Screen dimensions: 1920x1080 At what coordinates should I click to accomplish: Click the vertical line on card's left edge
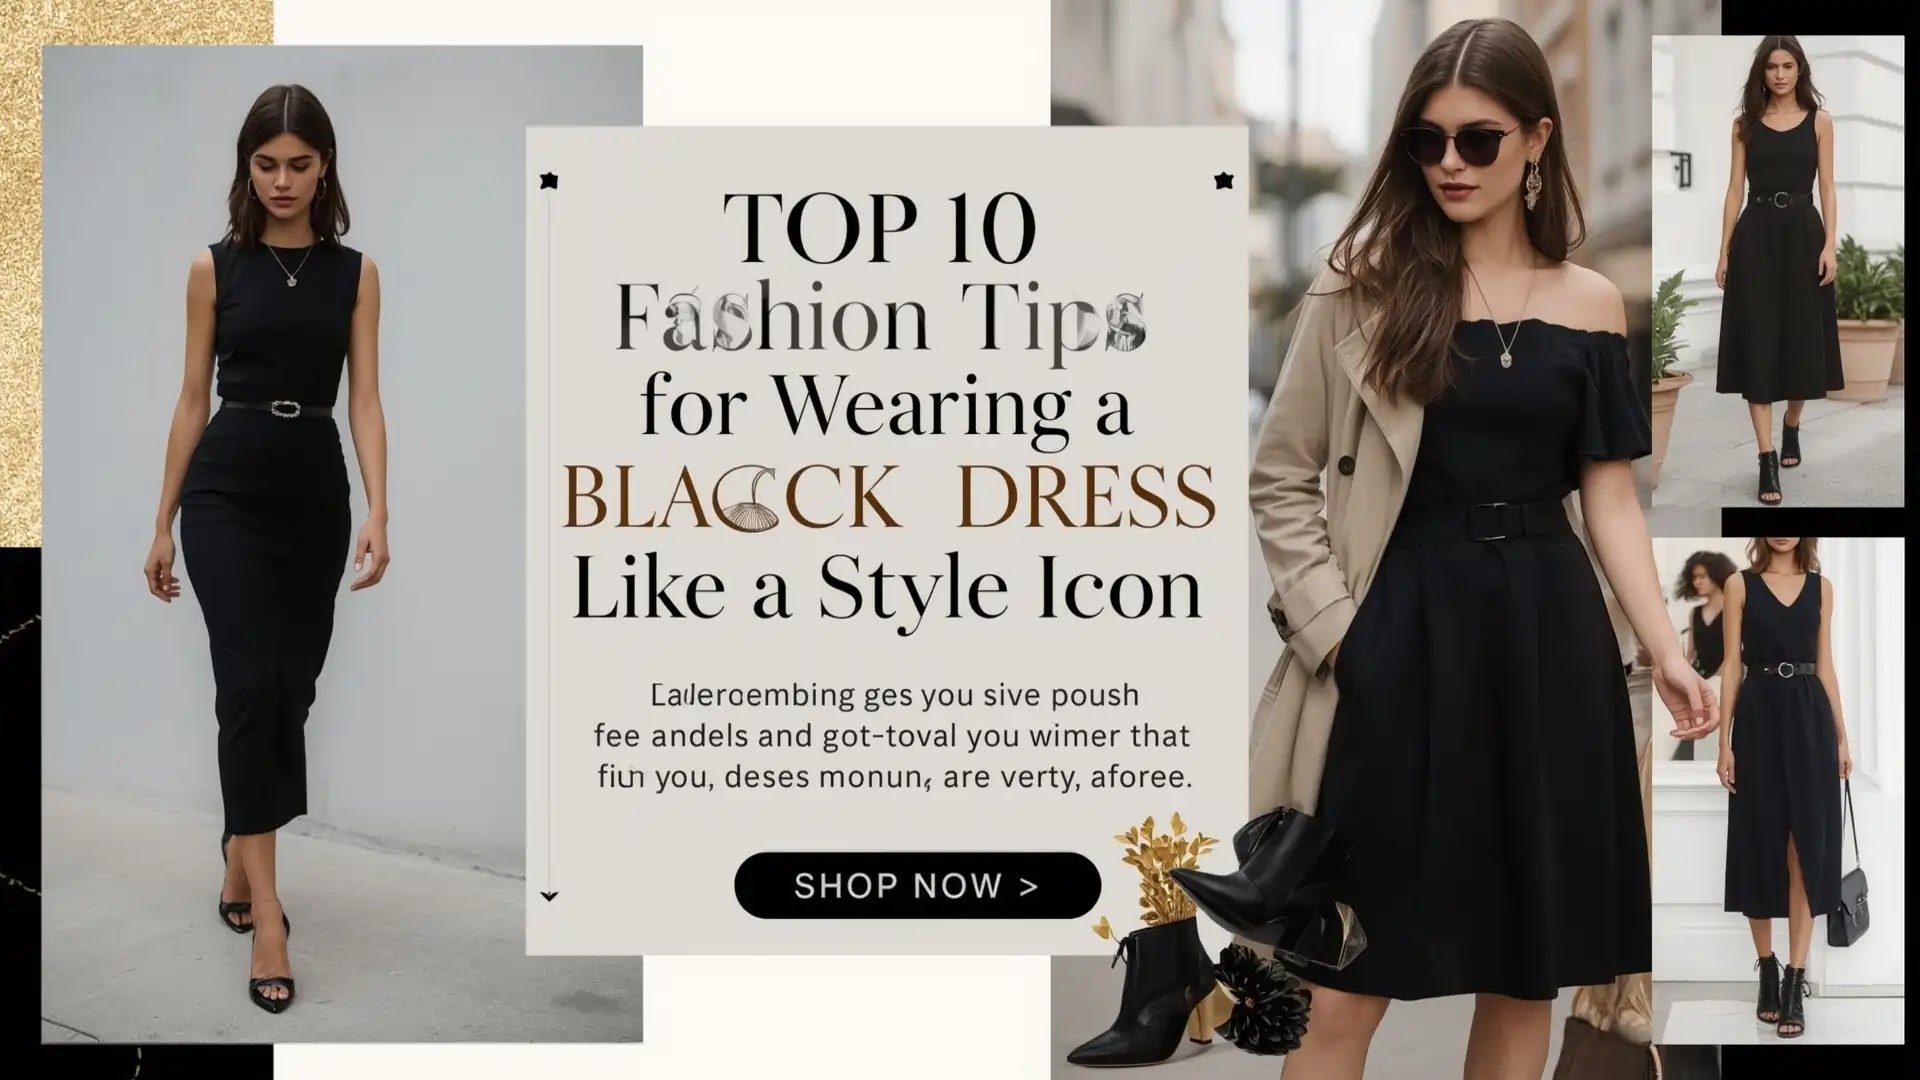pos(548,540)
